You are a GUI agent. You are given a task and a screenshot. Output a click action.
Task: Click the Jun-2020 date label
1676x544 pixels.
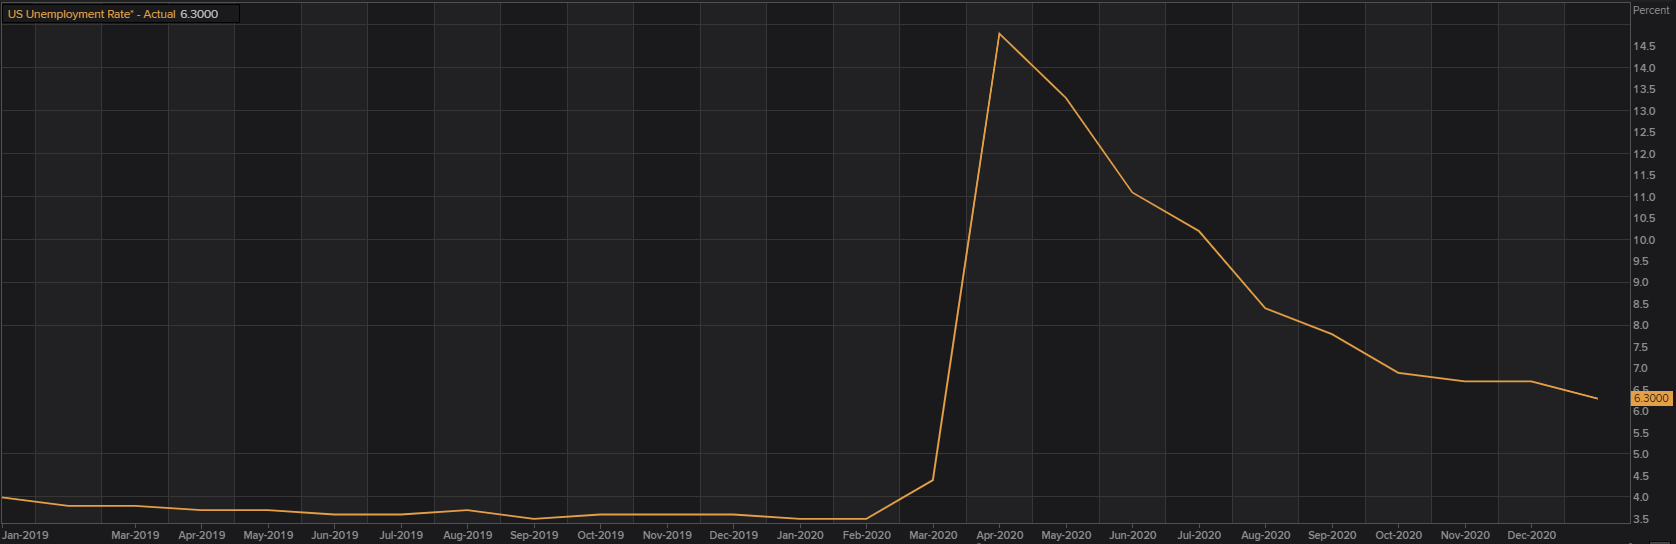[x=1132, y=535]
